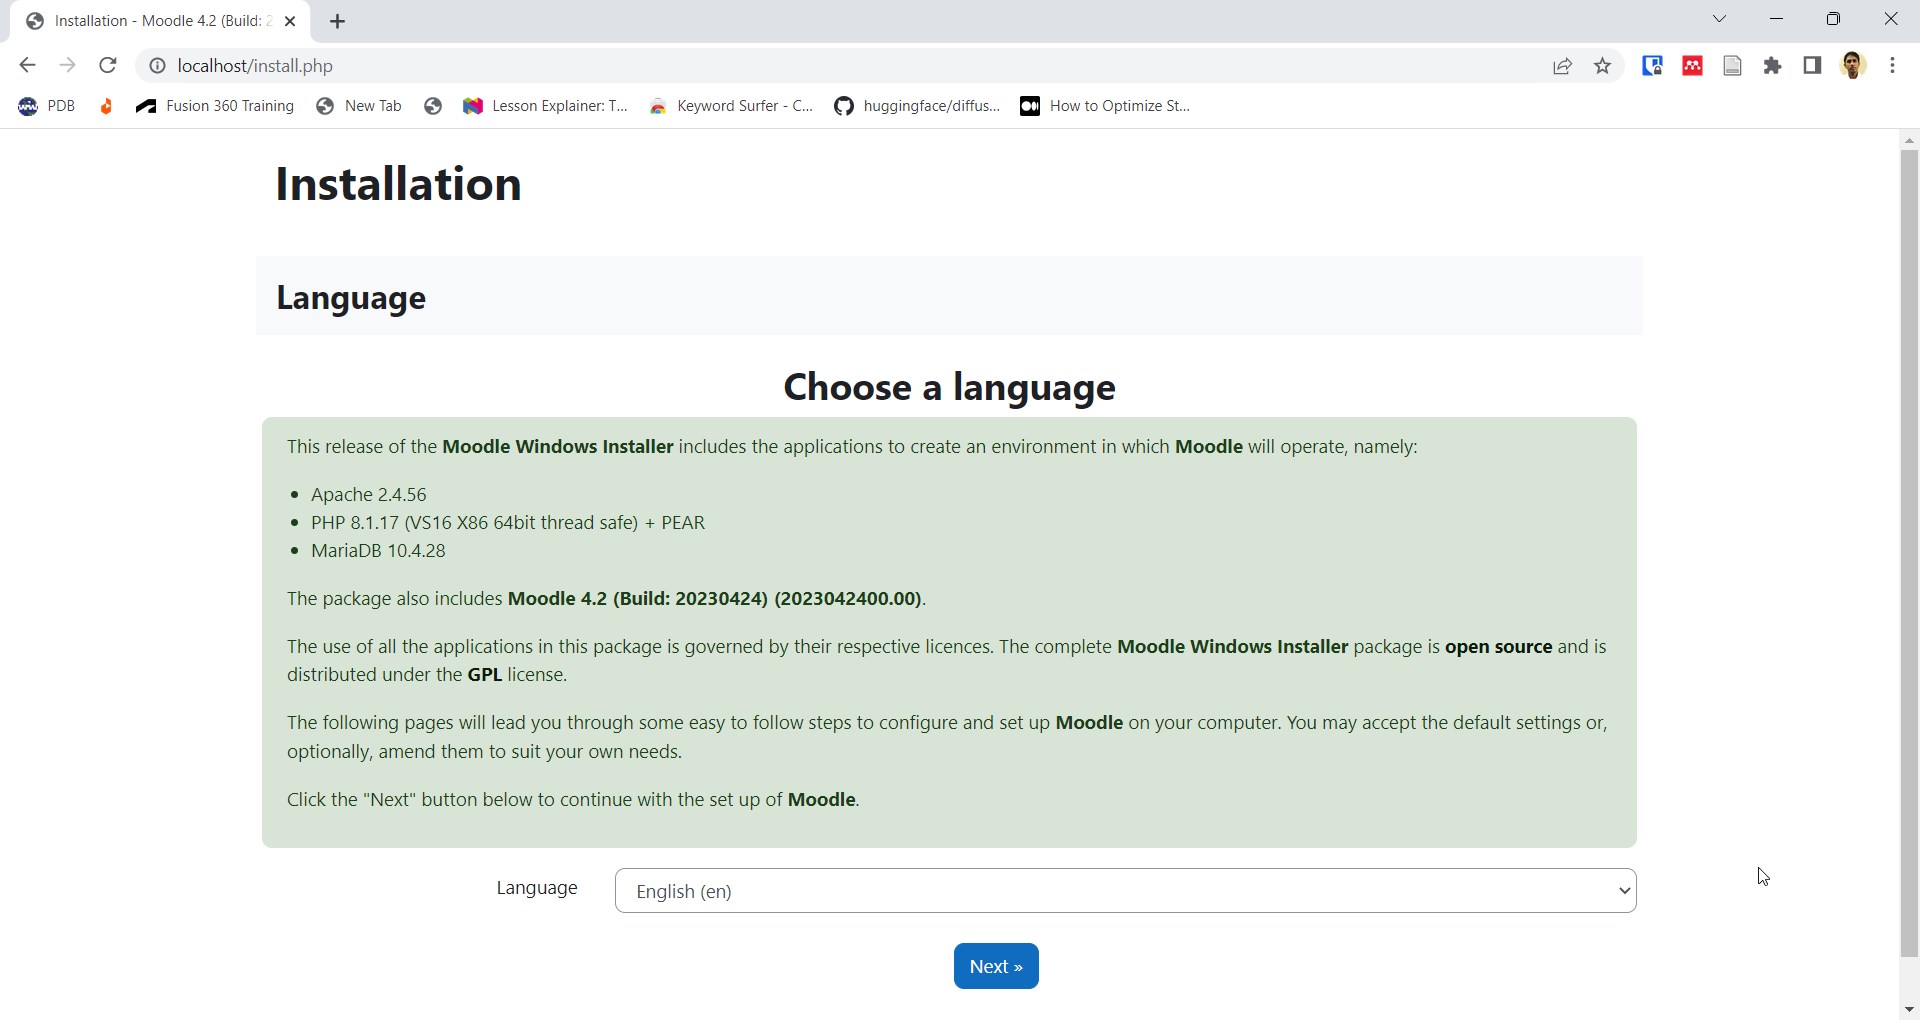Open Chrome's three-dot menu
1920x1020 pixels.
point(1892,66)
